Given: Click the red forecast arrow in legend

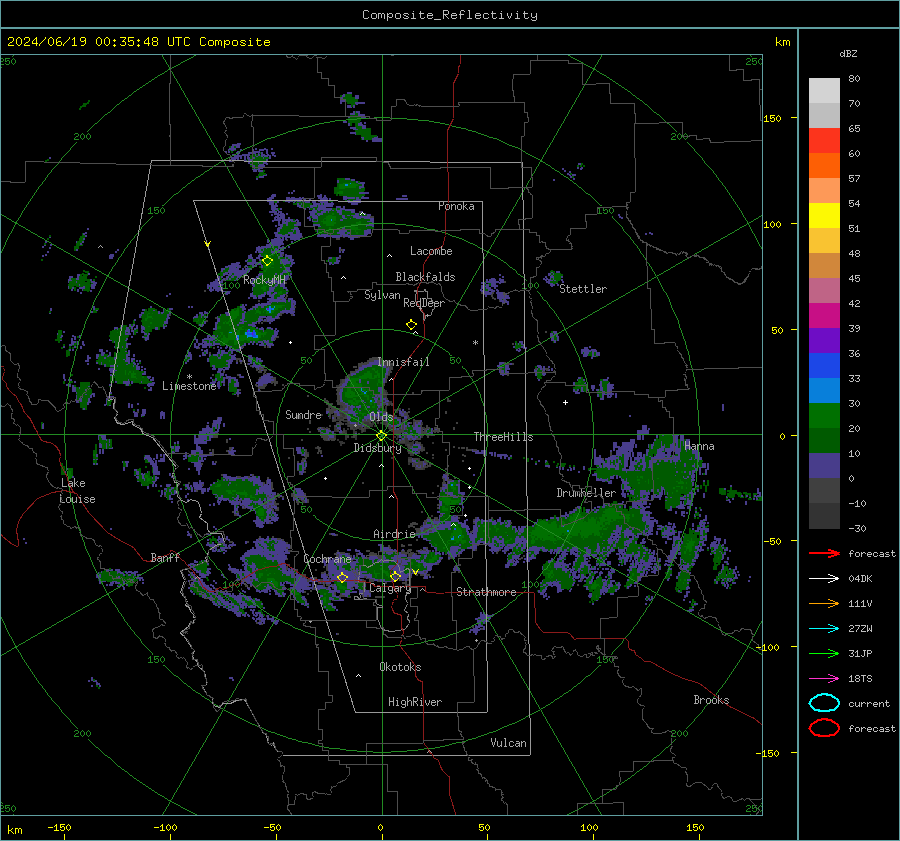Looking at the screenshot, I should click(824, 553).
